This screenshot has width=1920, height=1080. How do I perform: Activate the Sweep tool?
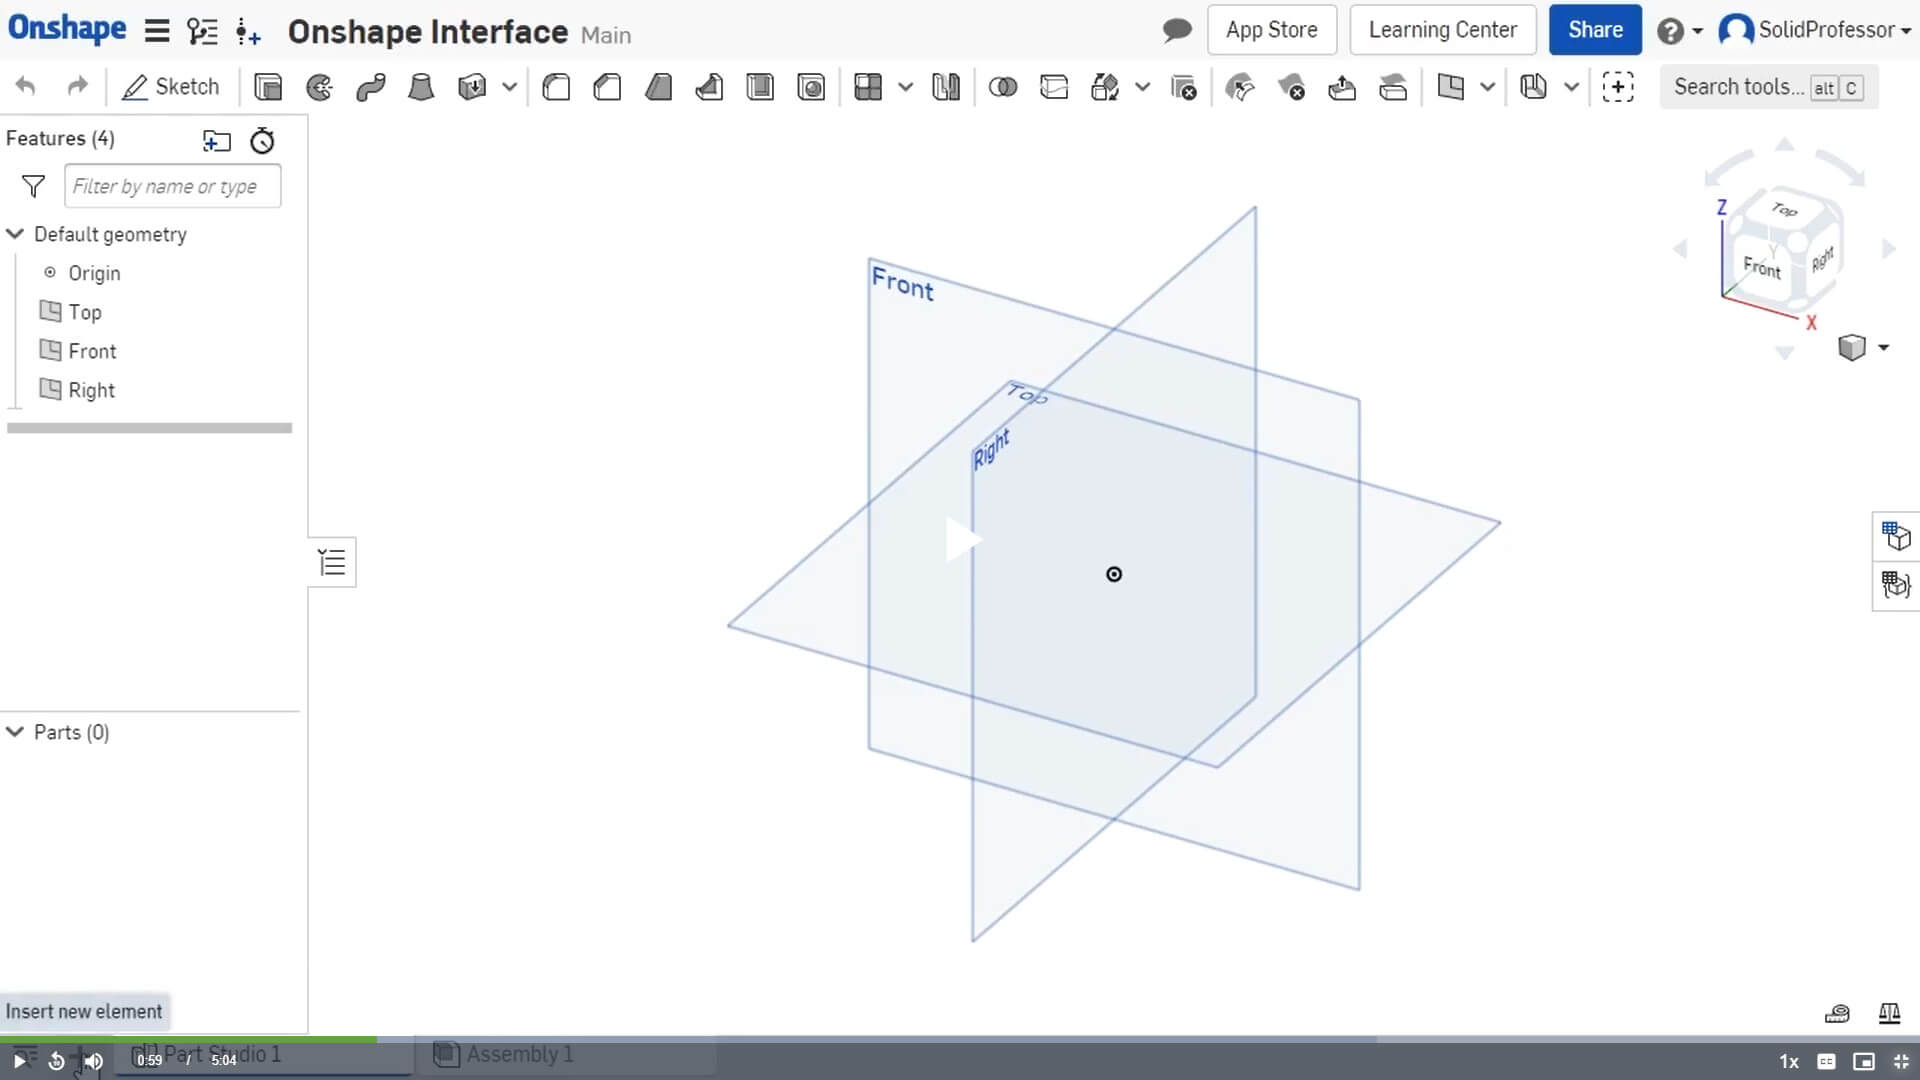[x=371, y=87]
